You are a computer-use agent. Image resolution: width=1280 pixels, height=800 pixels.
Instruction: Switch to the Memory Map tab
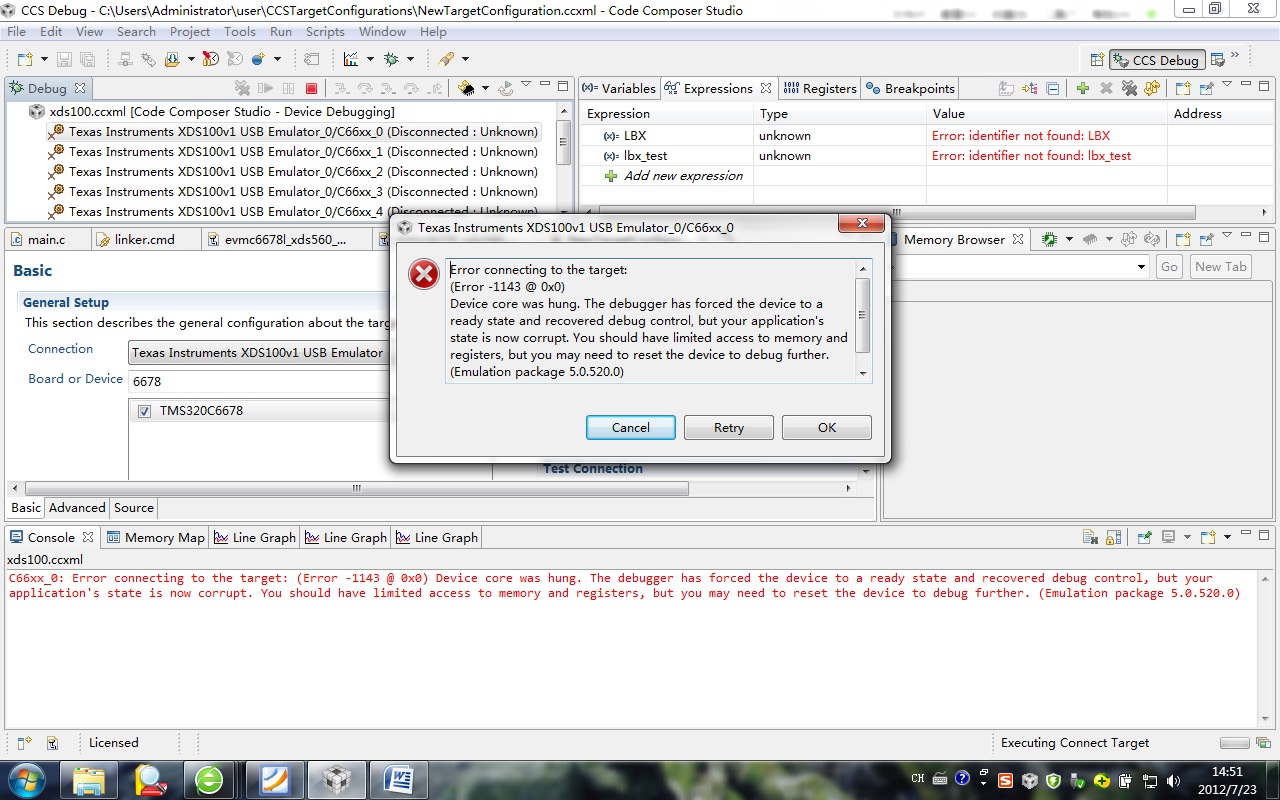[155, 537]
